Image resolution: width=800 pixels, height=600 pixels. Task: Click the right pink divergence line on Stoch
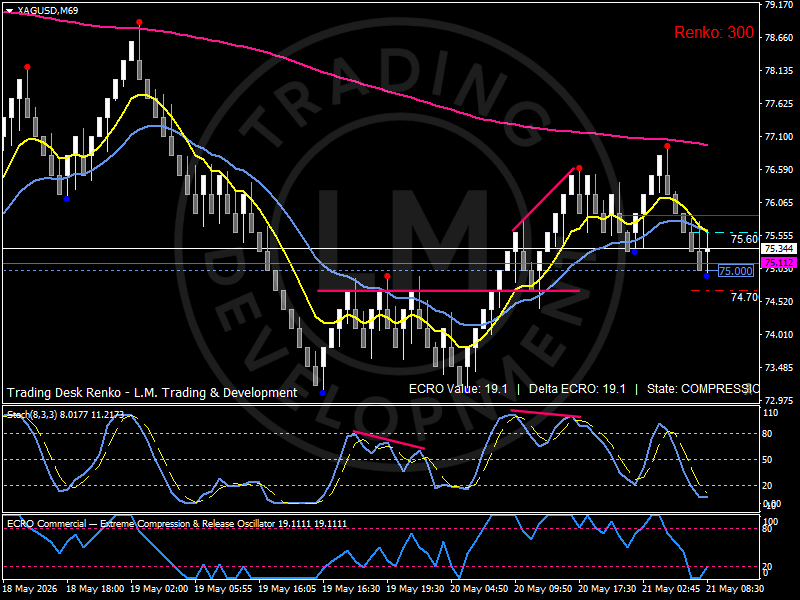coord(545,414)
